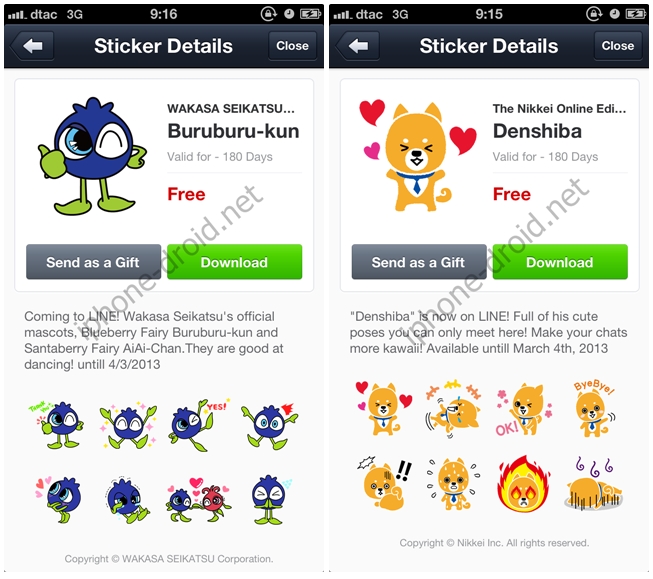The width and height of the screenshot is (653, 579).
Task: Preview the Denshiba 'OK!' sticker
Action: [524, 410]
